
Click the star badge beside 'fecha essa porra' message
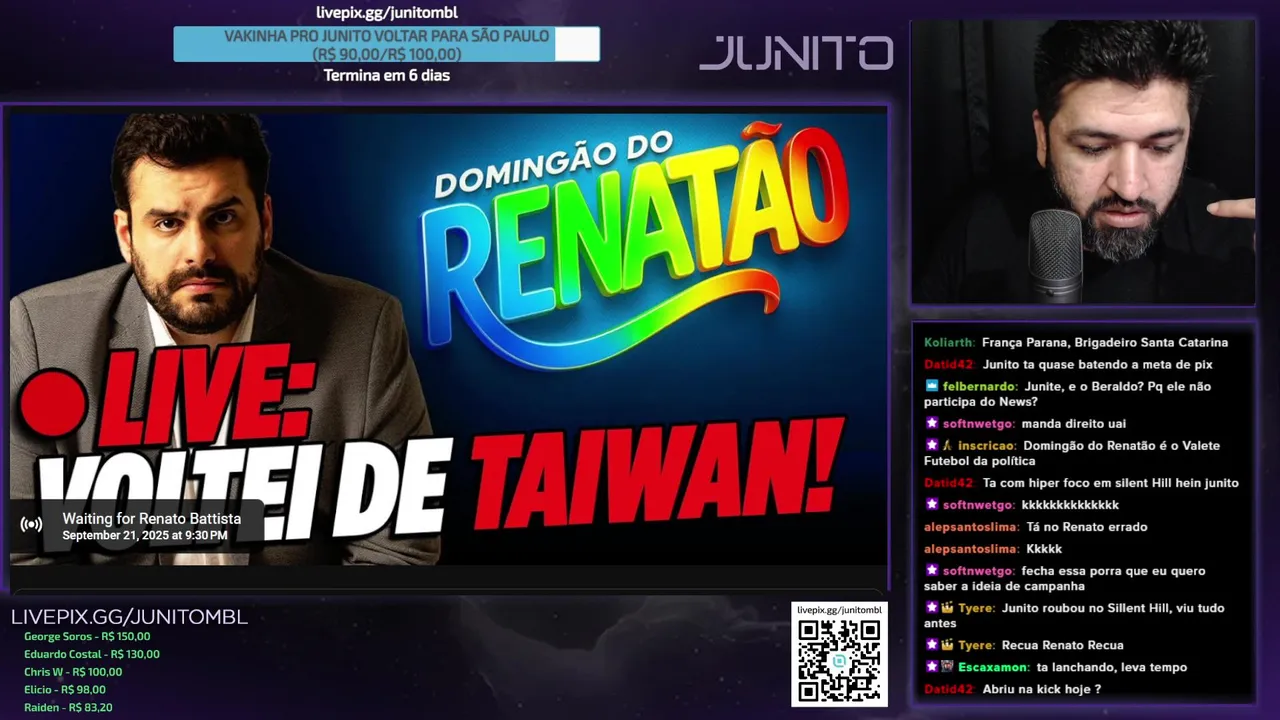931,571
